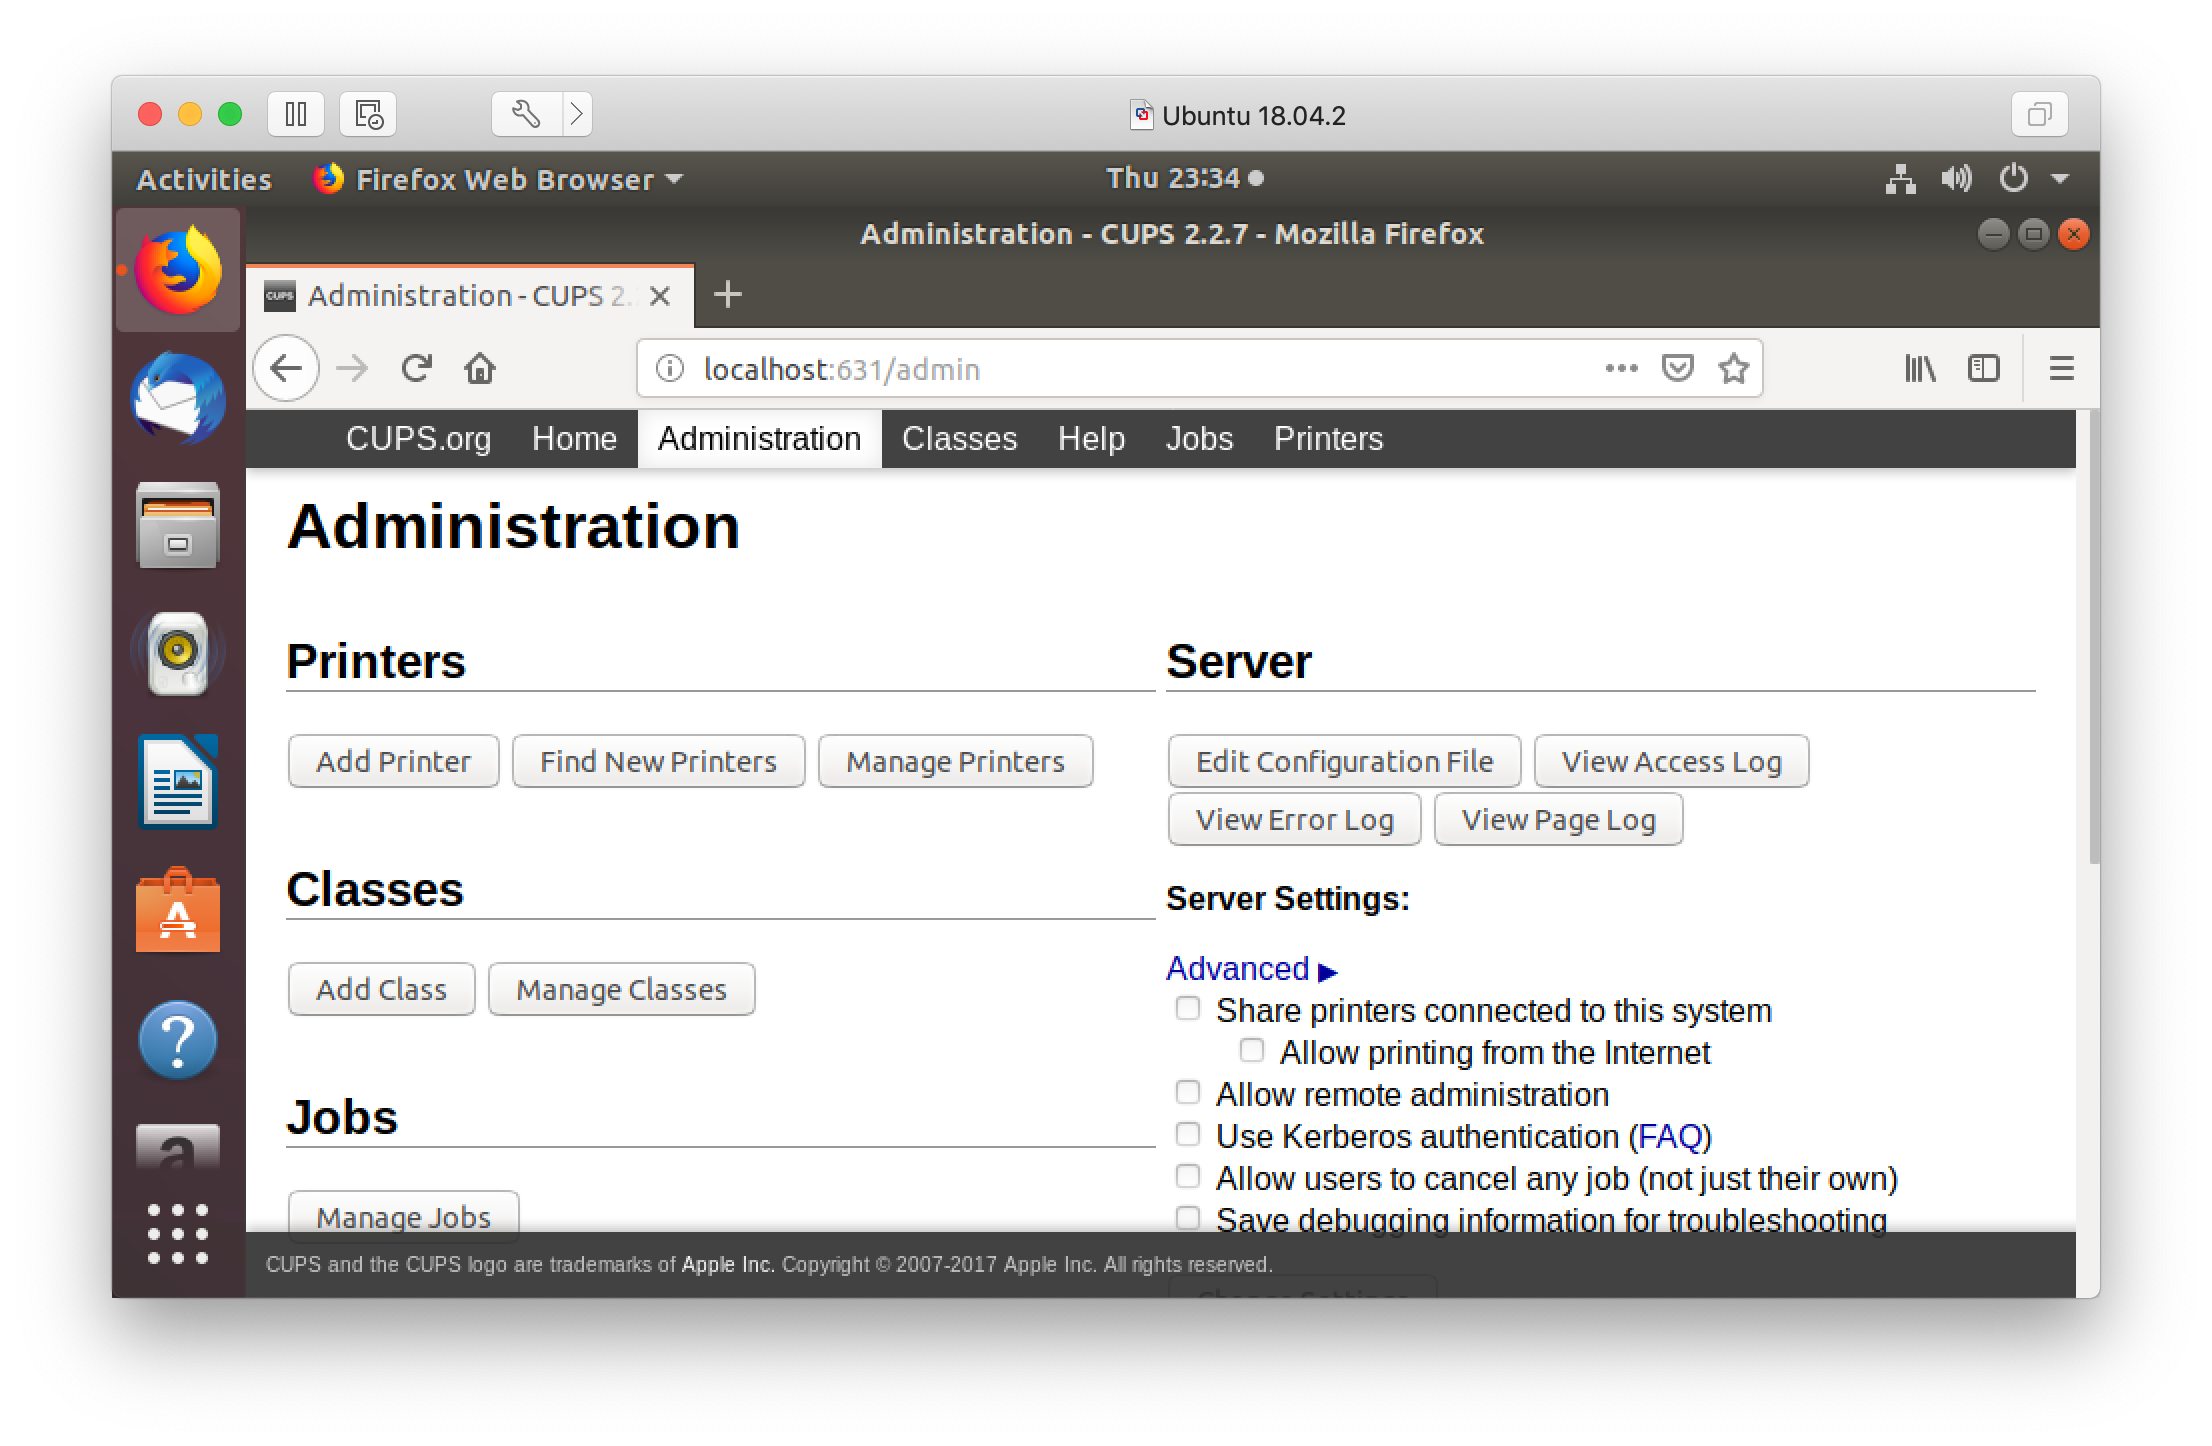Screen dimensions: 2212x1446
Task: Toggle the Firefox sidebar icon
Action: point(1983,369)
